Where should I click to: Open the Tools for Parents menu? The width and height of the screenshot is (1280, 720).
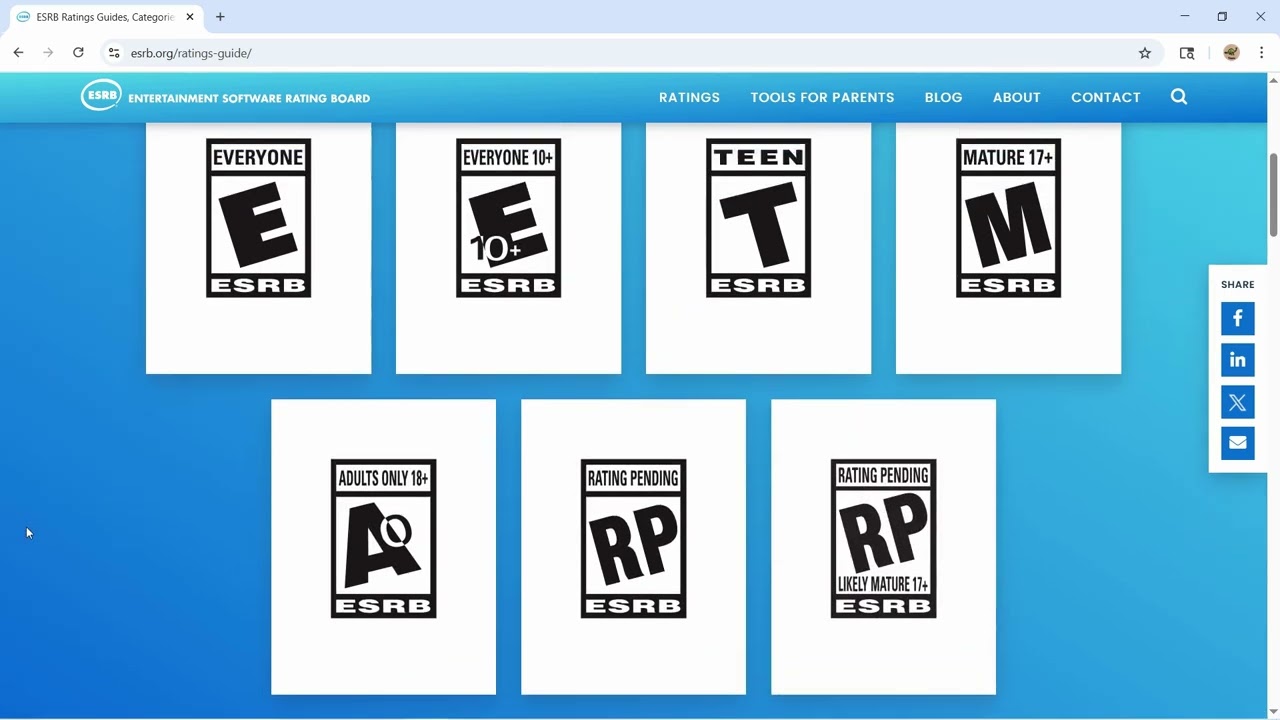pyautogui.click(x=822, y=97)
